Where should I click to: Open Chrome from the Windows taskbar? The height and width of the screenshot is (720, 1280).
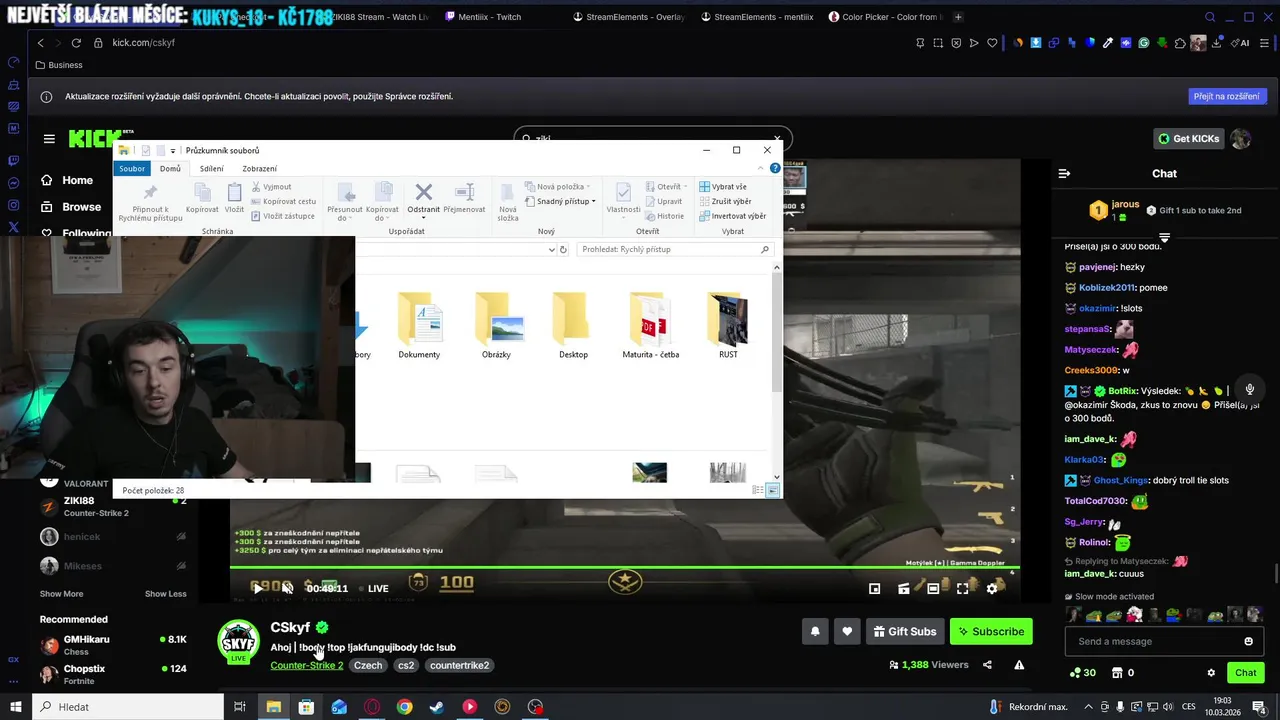point(404,707)
